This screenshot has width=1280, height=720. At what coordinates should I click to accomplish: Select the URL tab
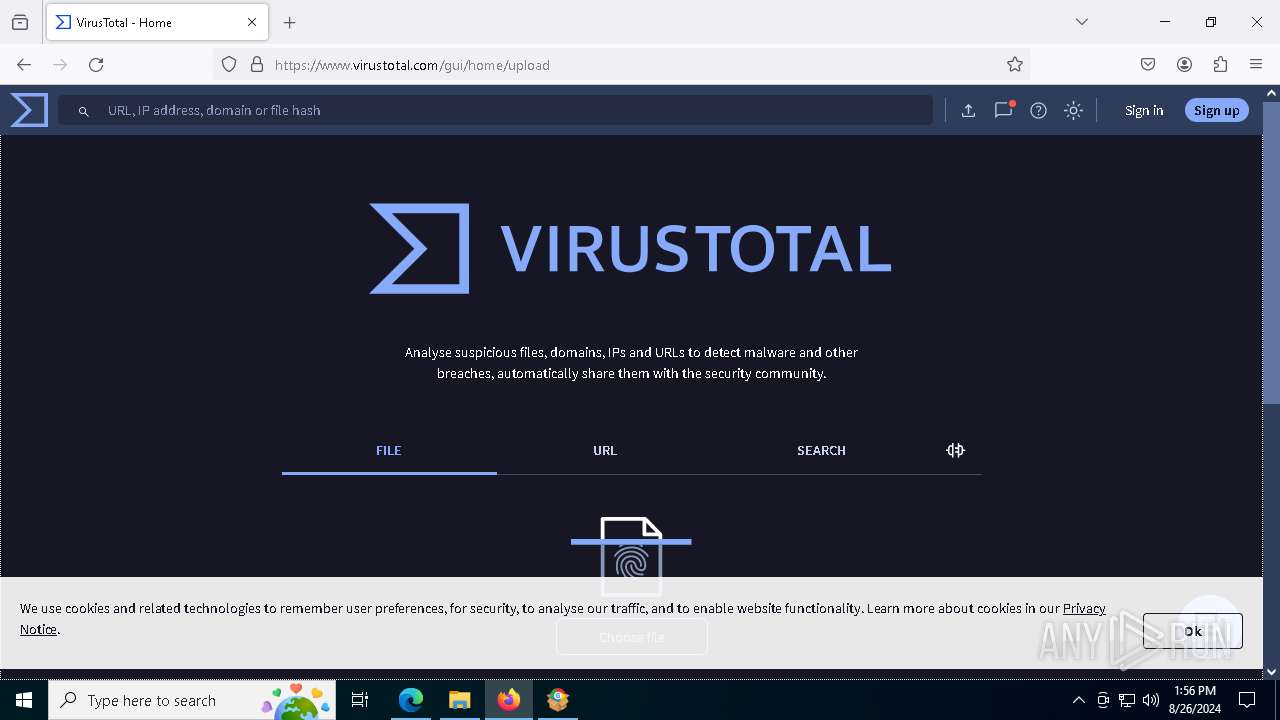(605, 451)
